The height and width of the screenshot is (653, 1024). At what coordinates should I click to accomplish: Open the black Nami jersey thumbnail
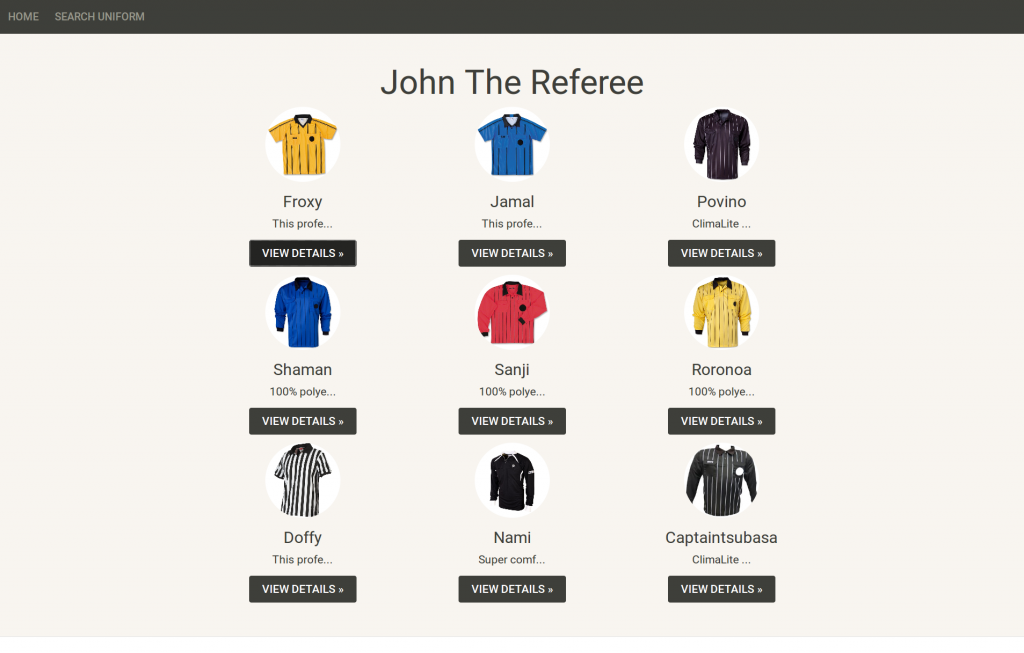(512, 480)
